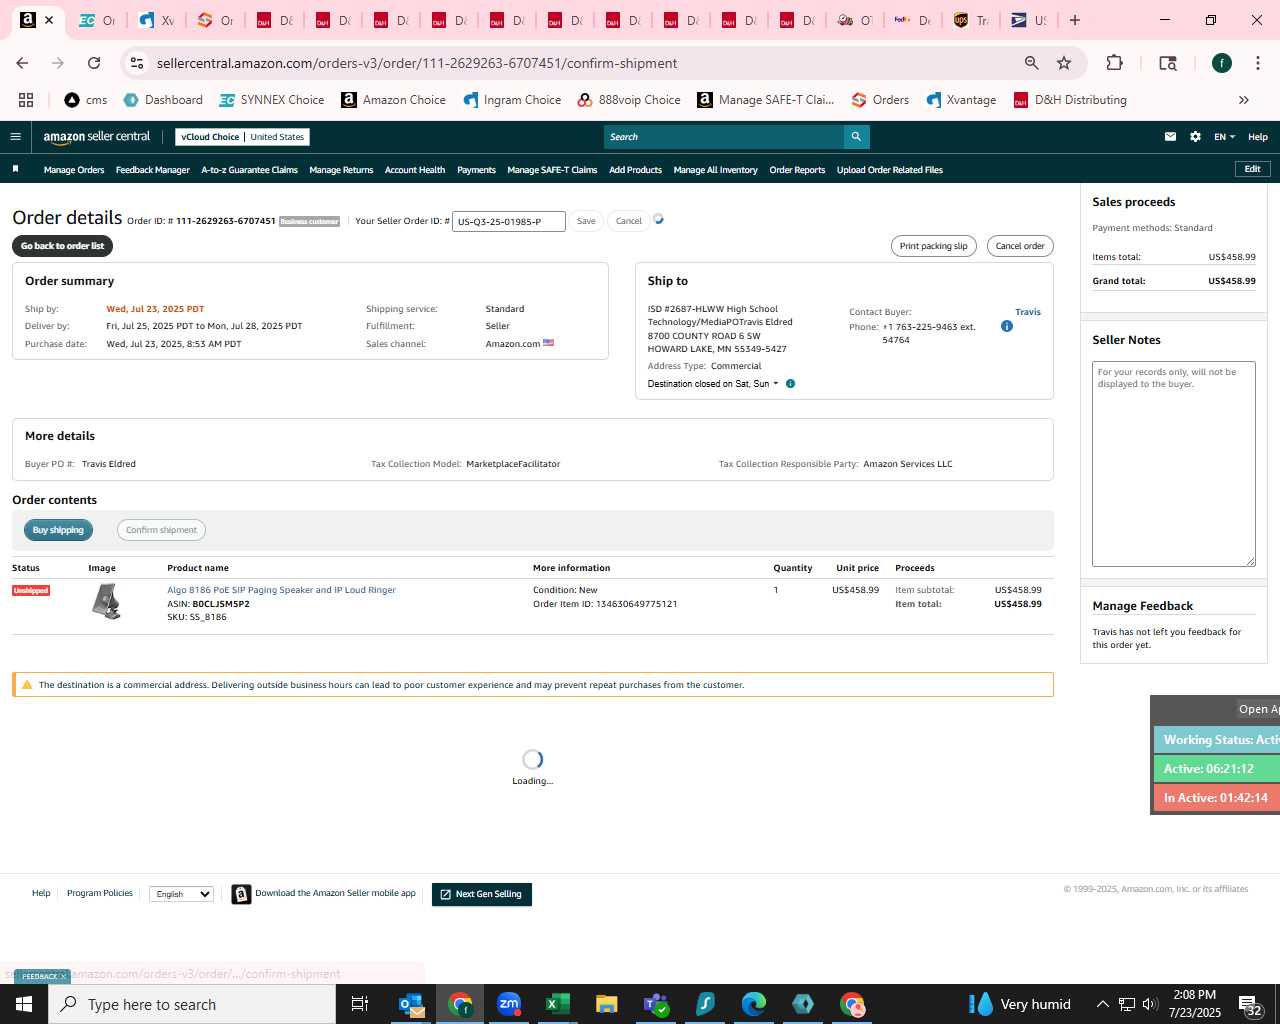Screen dimensions: 1280x1024
Task: Go back using the browser back arrow
Action: coord(22,63)
